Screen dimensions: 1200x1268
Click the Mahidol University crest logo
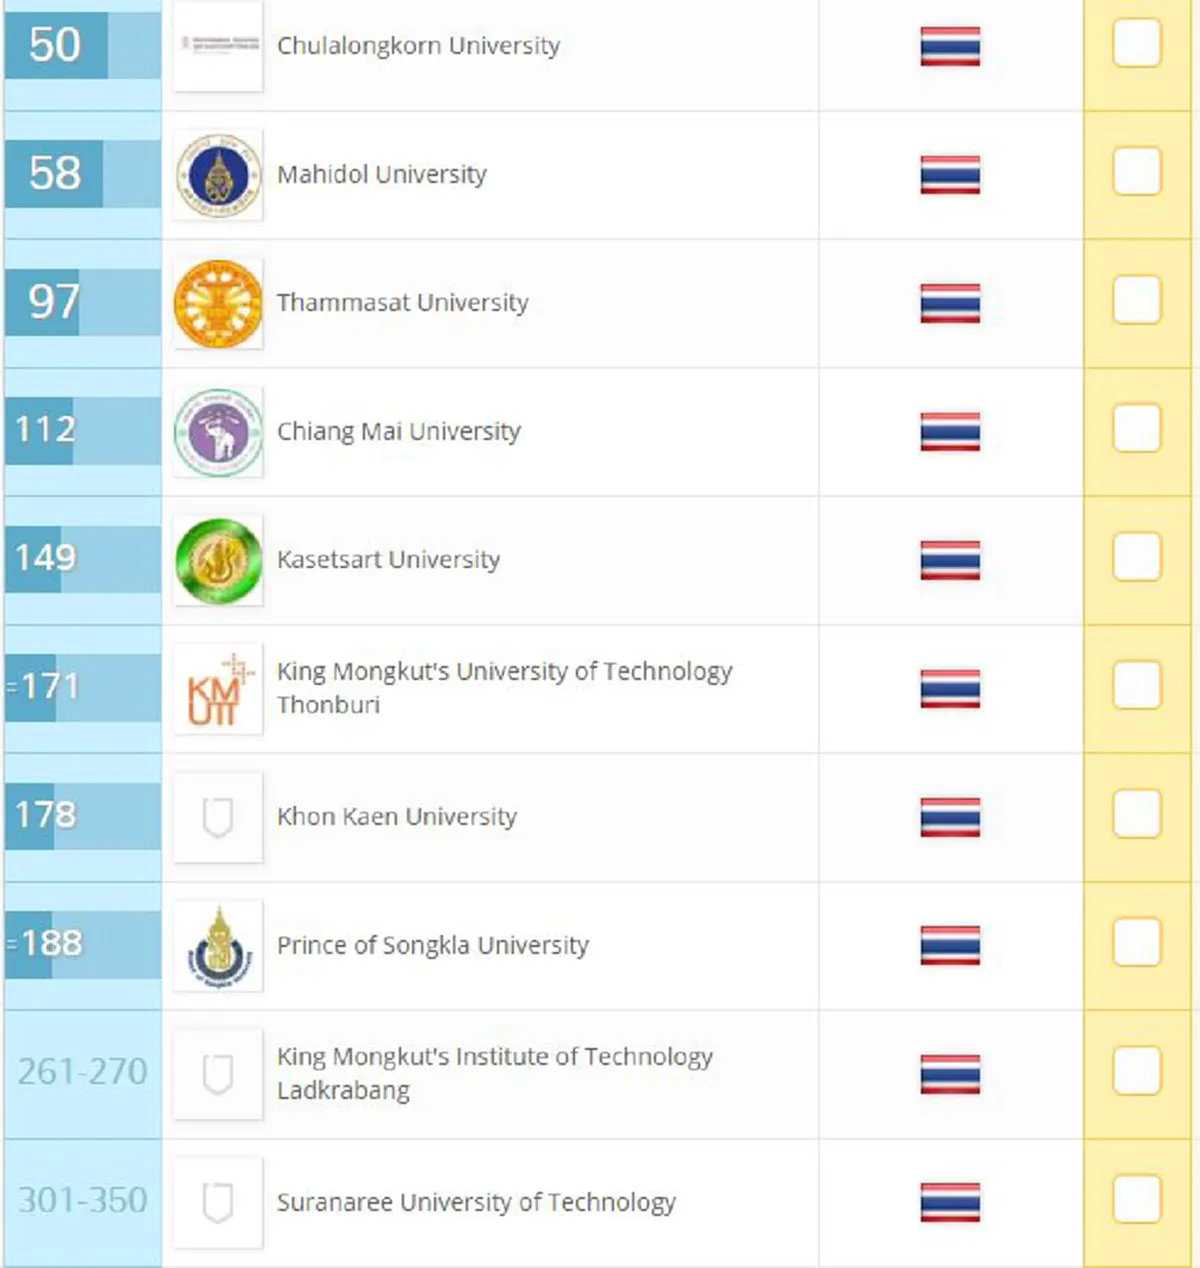[218, 174]
